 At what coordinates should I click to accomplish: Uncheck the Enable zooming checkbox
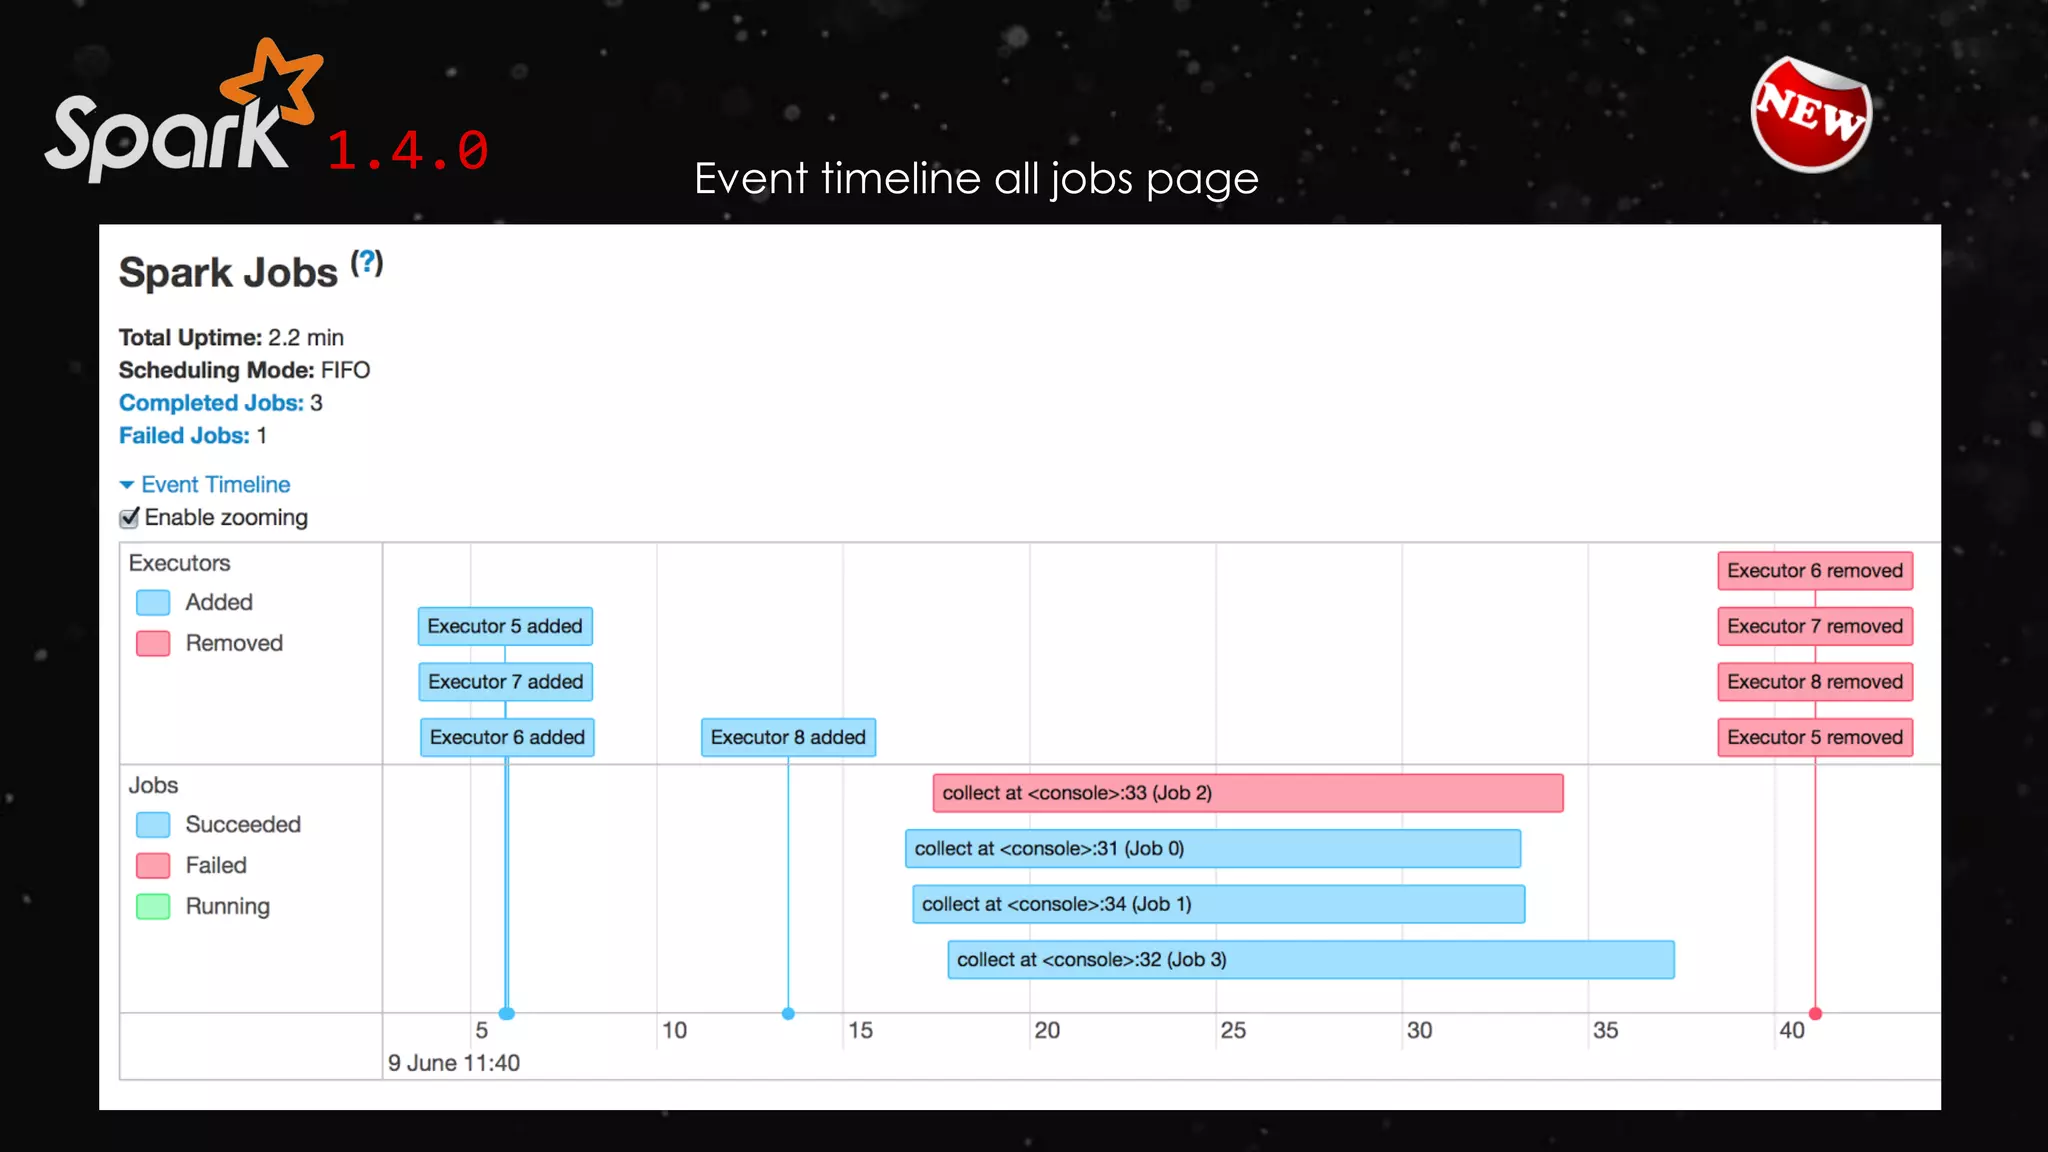tap(129, 518)
